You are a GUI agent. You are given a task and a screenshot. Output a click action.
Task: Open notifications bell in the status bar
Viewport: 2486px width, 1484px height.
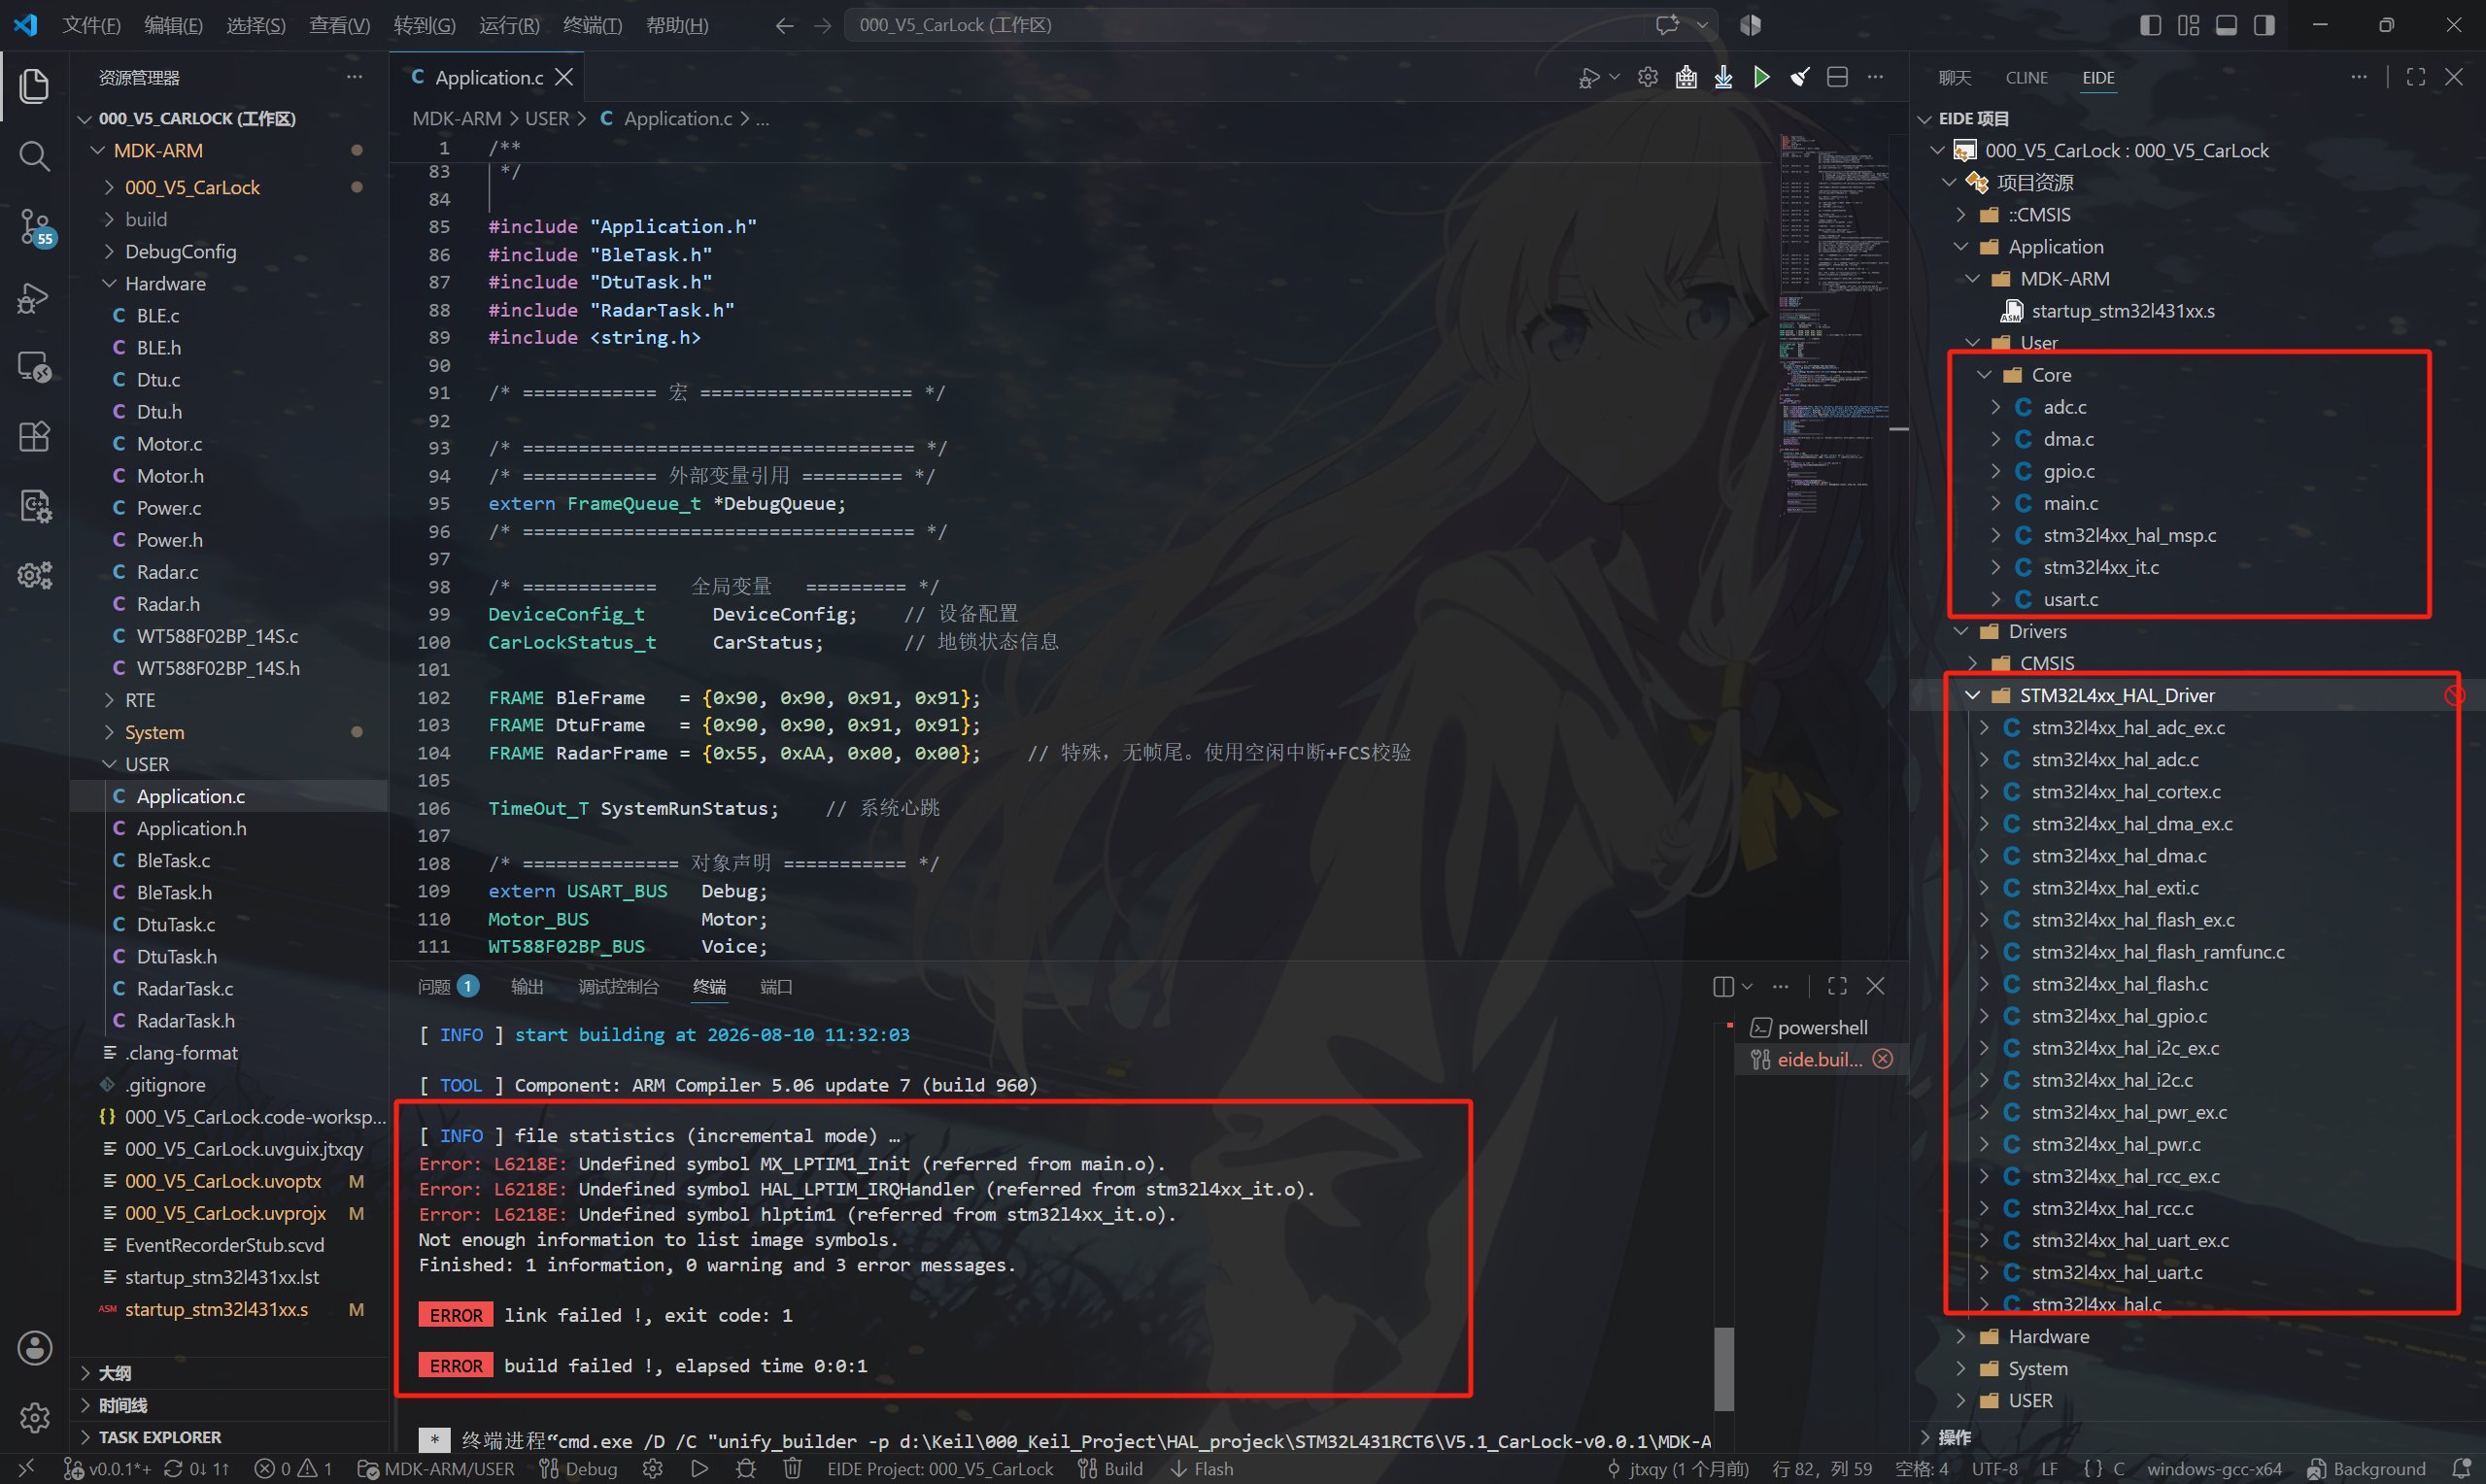pos(2462,1468)
